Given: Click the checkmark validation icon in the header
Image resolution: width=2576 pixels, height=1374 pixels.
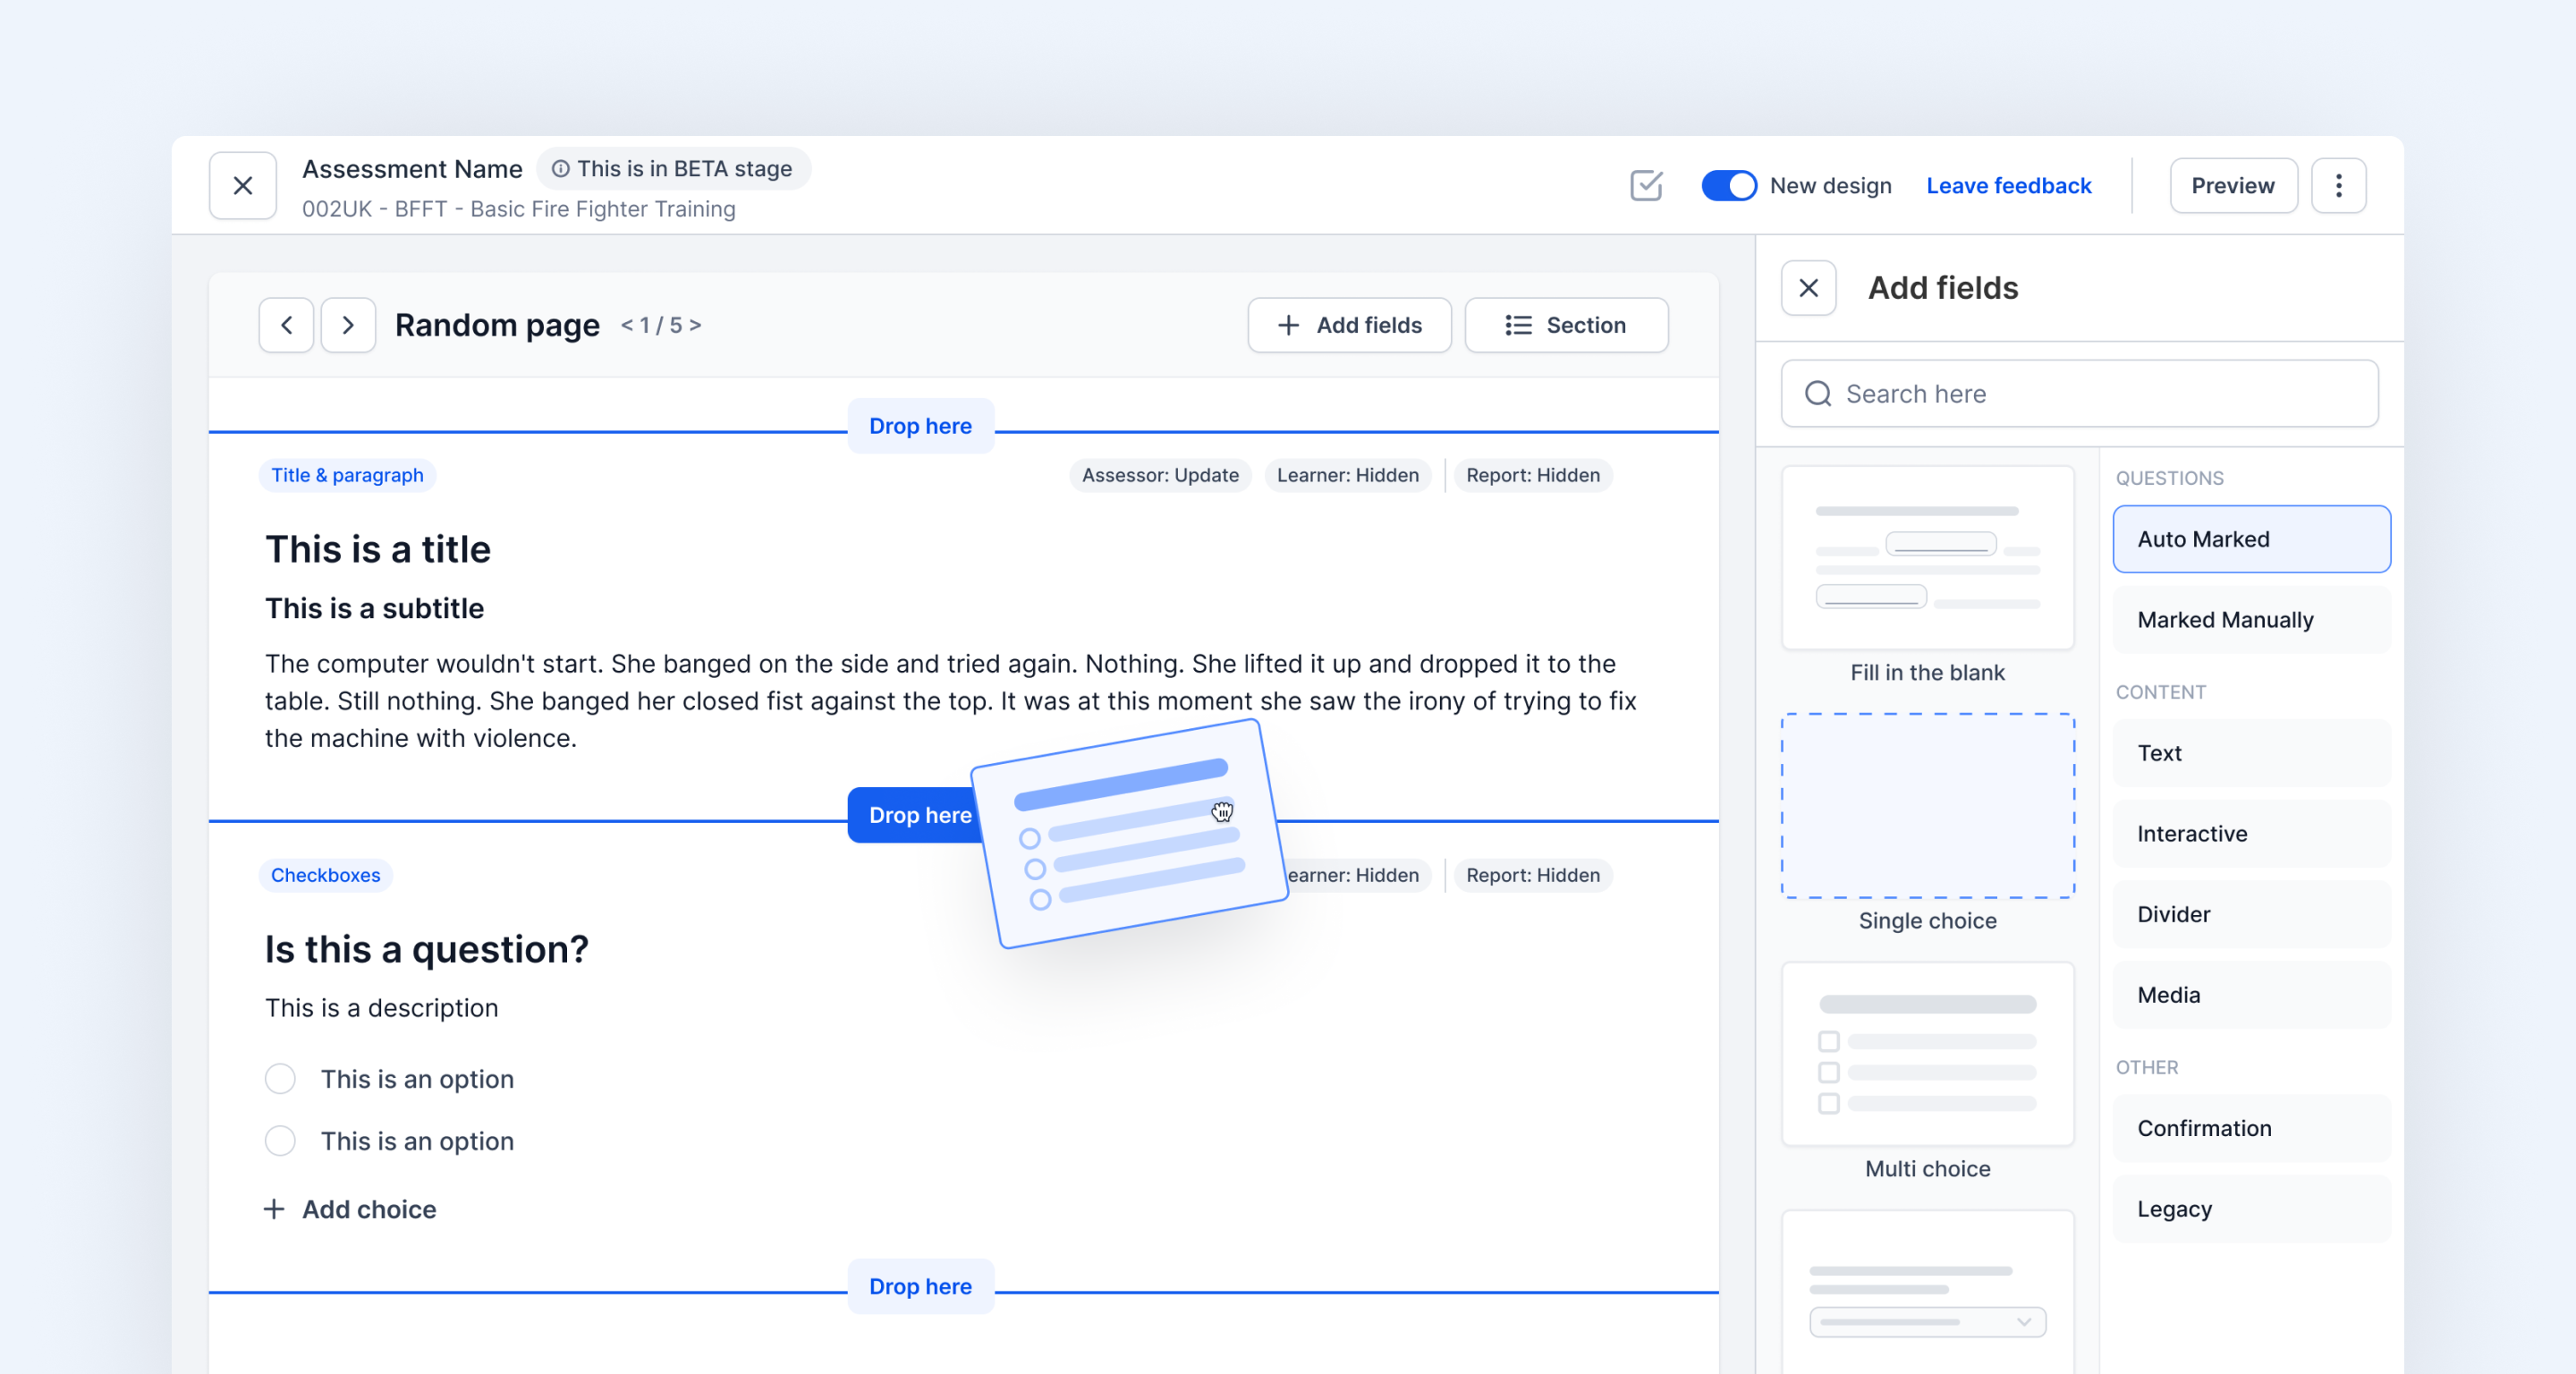Looking at the screenshot, I should (x=1646, y=186).
